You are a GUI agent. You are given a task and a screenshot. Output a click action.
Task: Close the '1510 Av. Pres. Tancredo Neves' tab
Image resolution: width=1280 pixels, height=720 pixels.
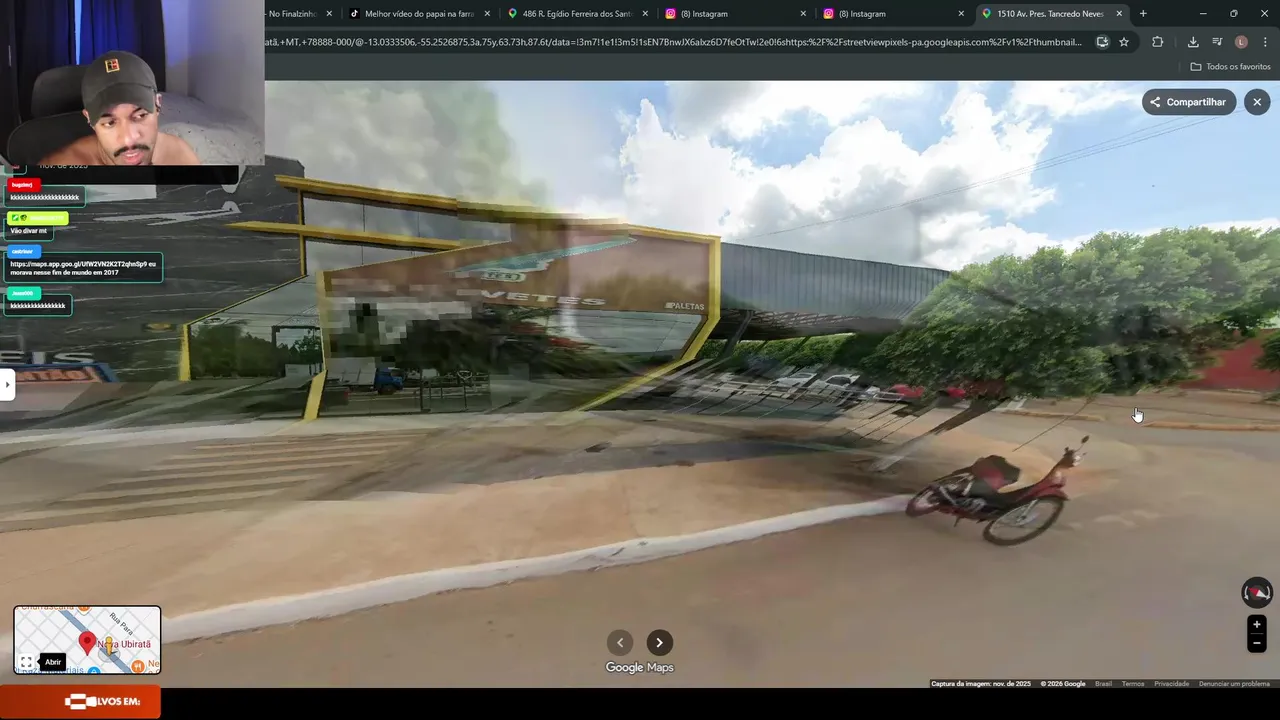point(1119,14)
